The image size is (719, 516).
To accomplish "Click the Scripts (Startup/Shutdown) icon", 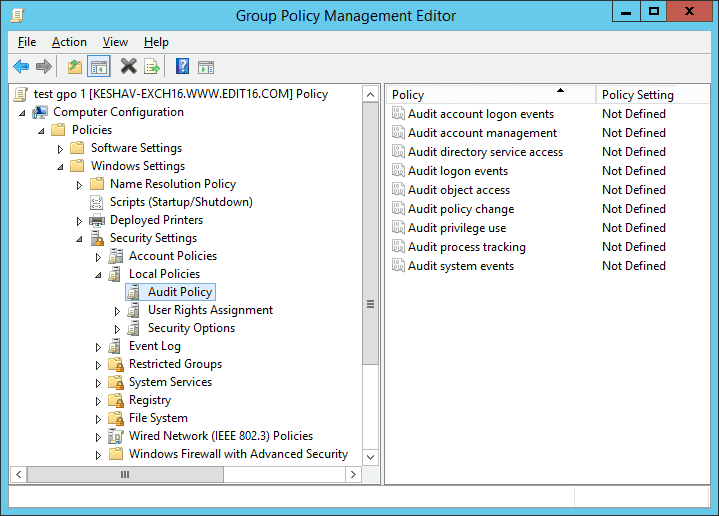I will click(x=96, y=202).
